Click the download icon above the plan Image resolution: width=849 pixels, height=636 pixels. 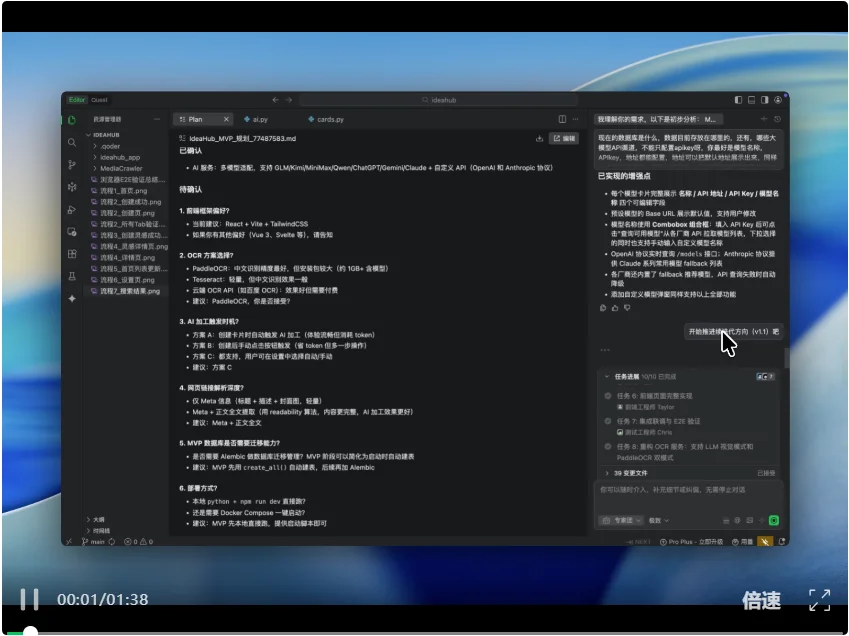tap(540, 138)
